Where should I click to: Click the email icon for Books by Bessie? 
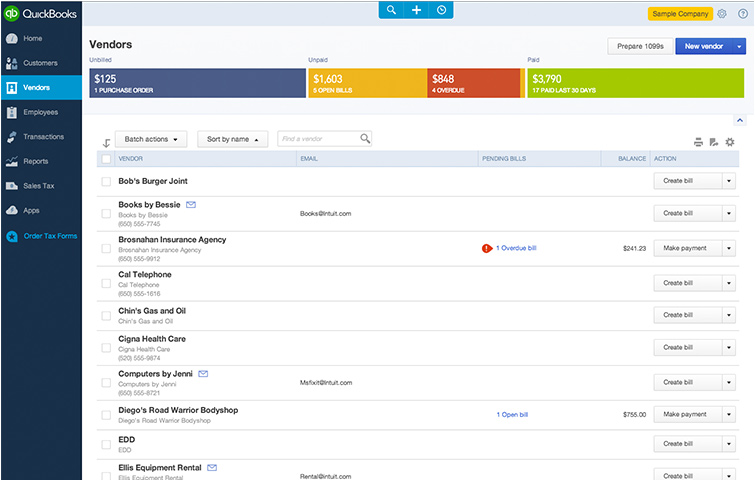[x=191, y=205]
